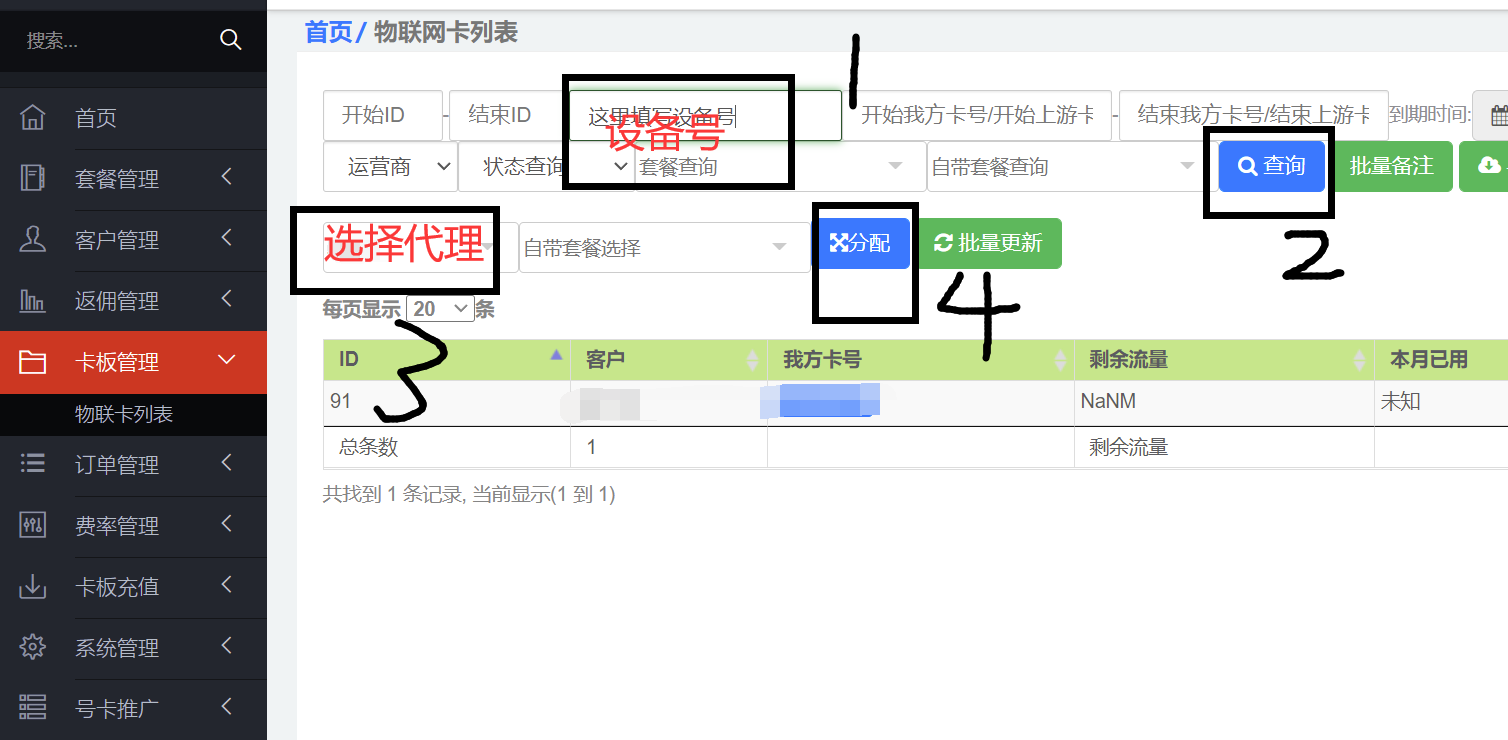This screenshot has width=1508, height=740.
Task: Click the 卡板充值 download icon
Action: click(x=33, y=587)
